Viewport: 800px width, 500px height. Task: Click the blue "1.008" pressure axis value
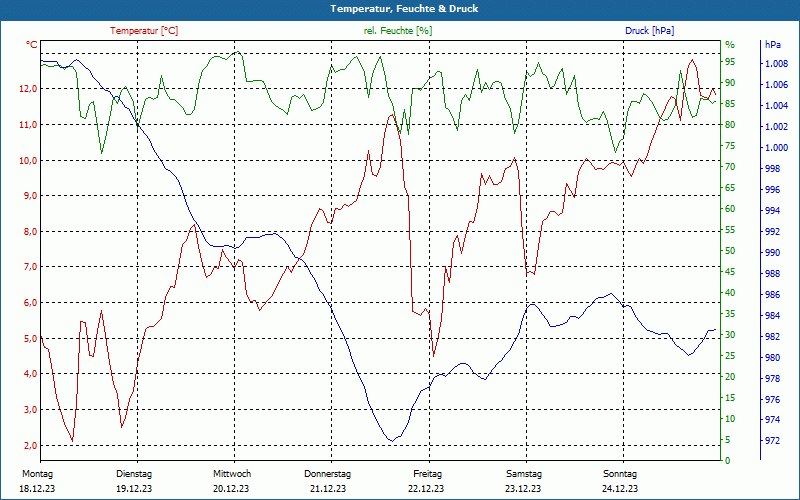coord(777,64)
